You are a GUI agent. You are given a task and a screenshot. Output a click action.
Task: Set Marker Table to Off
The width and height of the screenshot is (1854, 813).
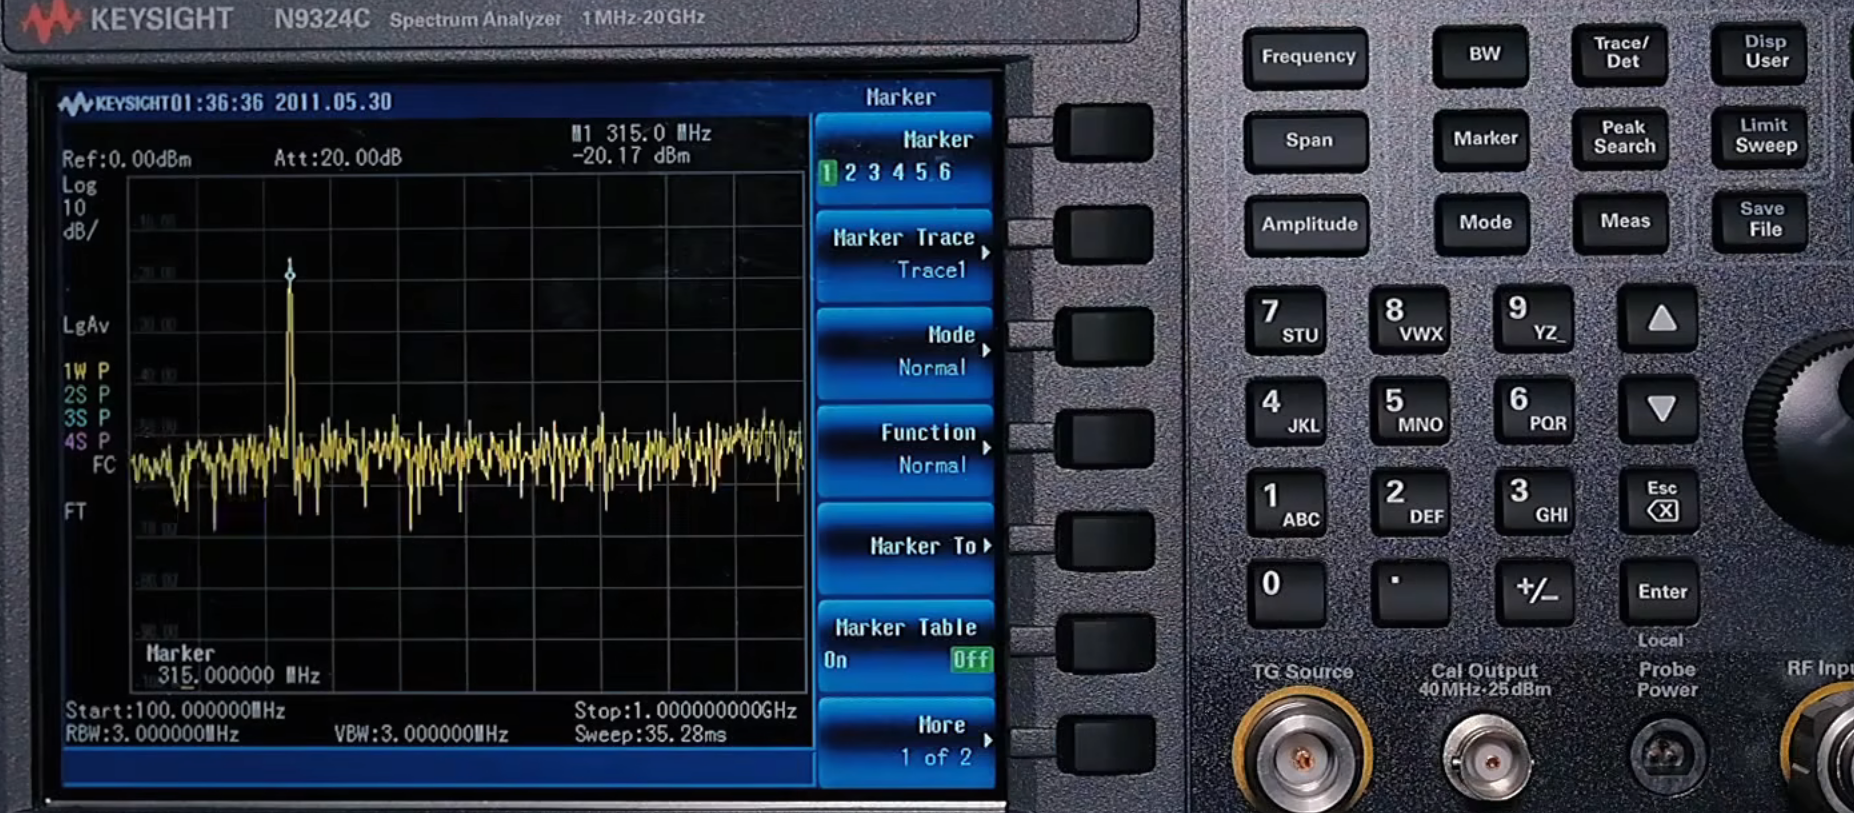tap(970, 660)
